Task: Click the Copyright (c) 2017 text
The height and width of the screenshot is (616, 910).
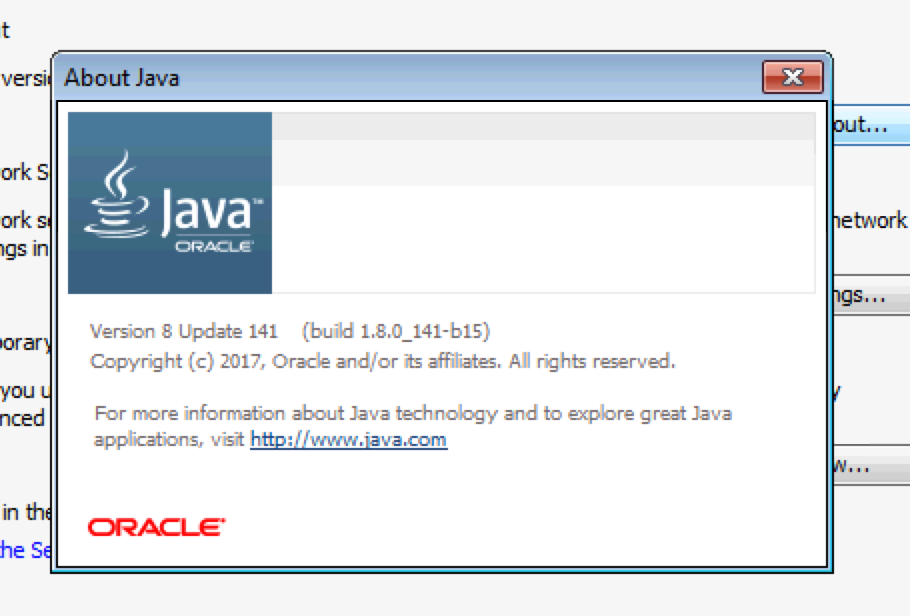Action: [176, 361]
